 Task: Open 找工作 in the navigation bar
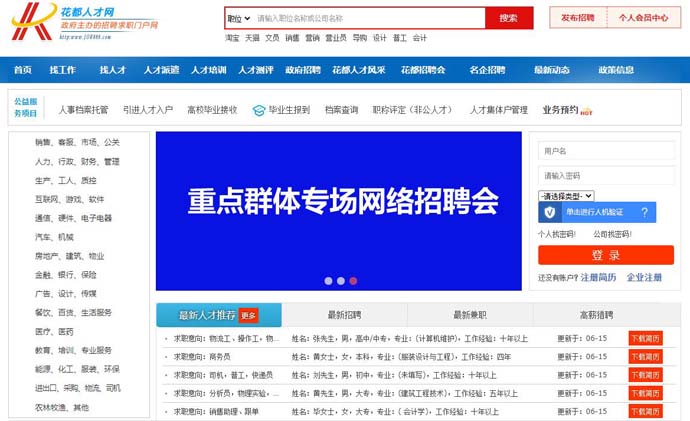62,70
